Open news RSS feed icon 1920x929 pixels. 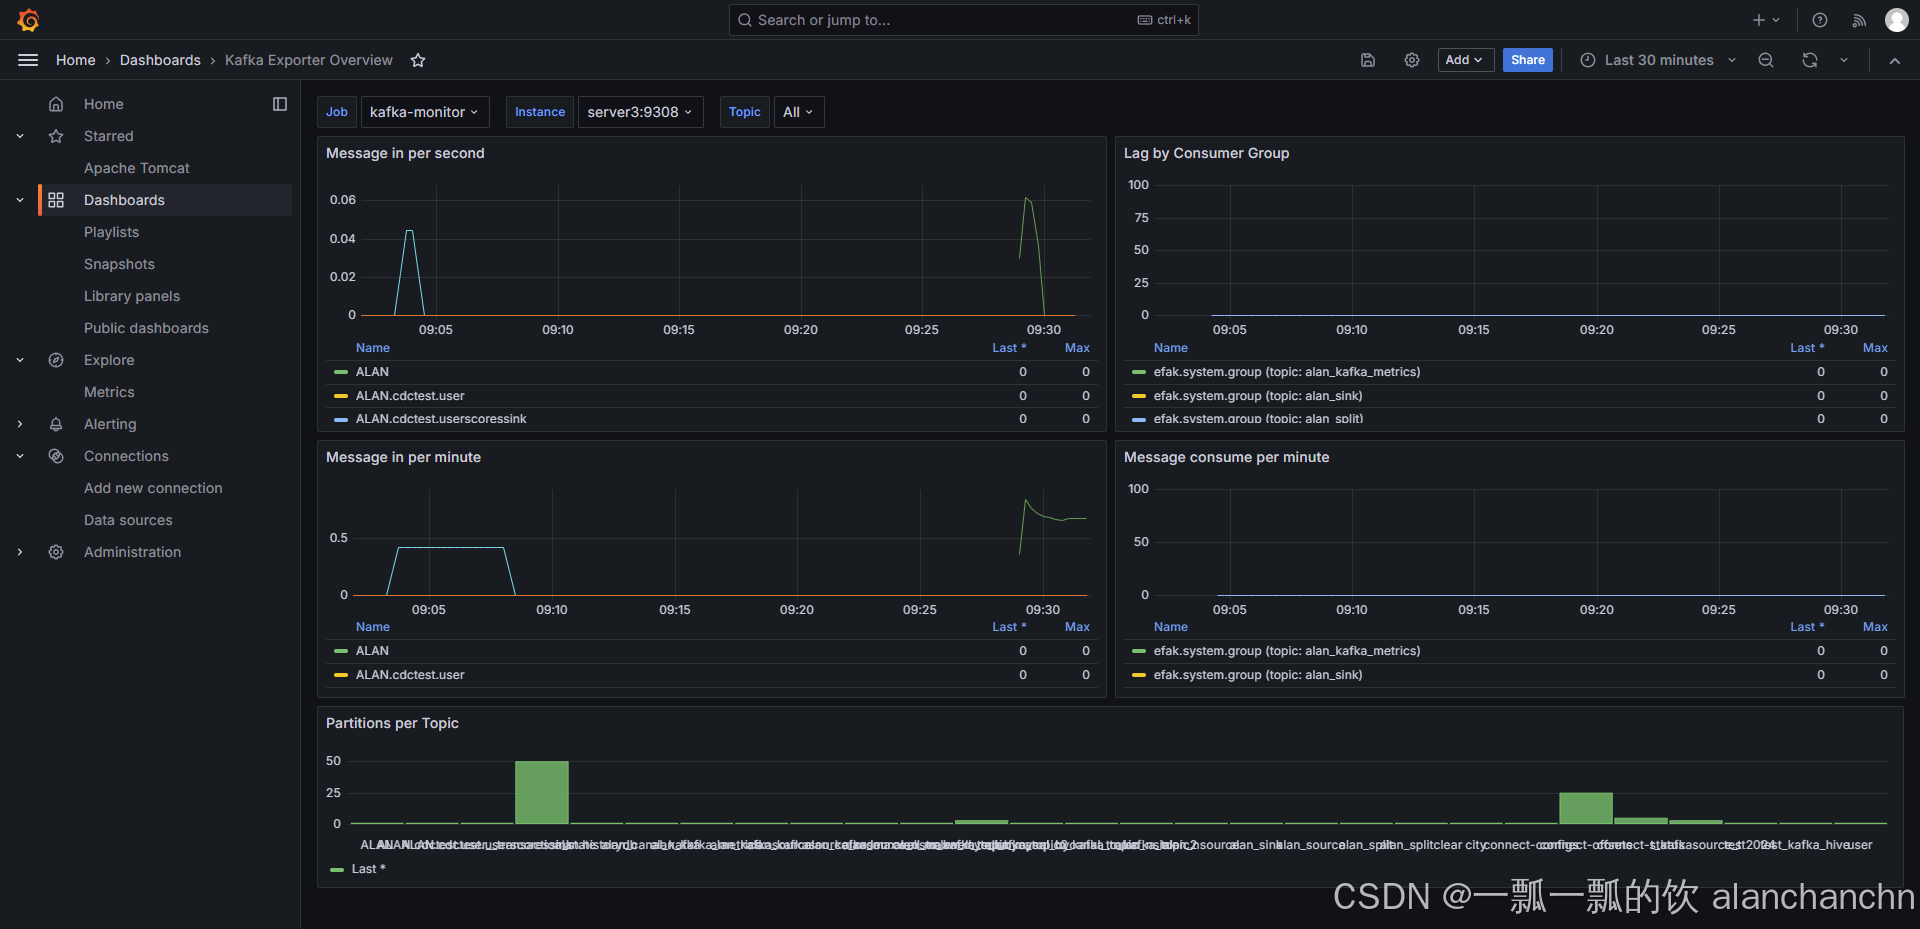[x=1859, y=20]
